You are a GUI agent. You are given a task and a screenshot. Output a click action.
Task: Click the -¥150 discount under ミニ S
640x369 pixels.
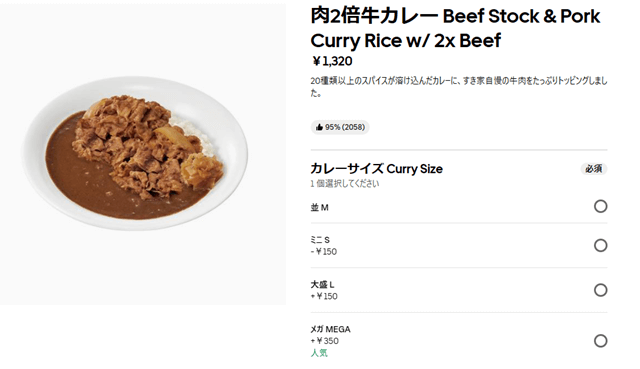pos(324,251)
